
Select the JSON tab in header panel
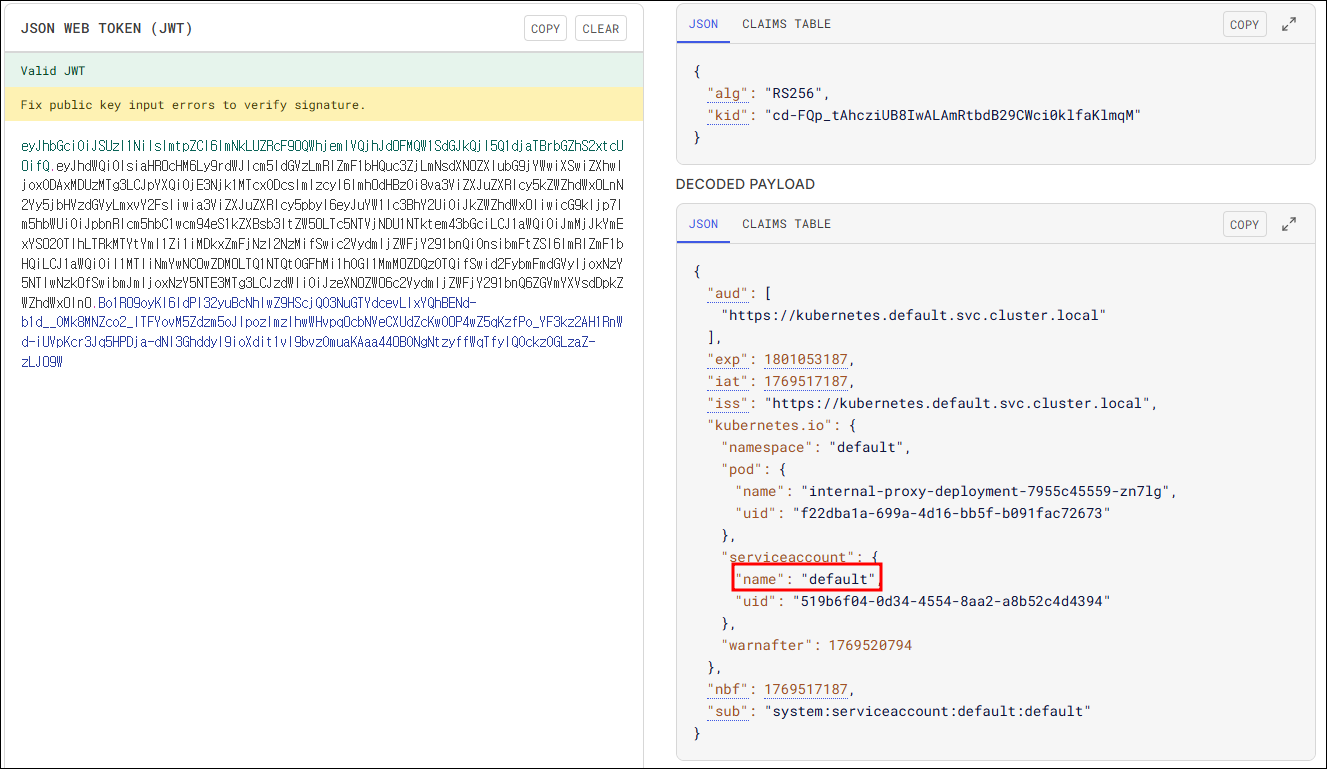(x=703, y=24)
